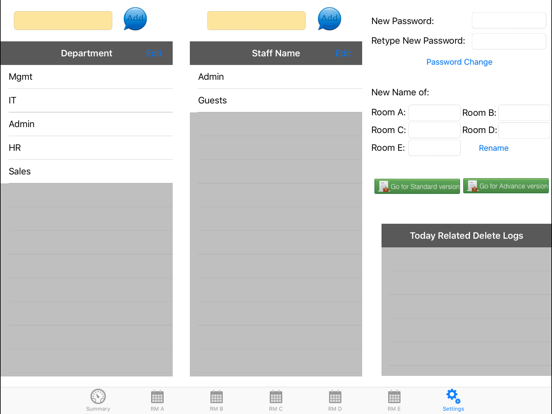Select Admin in the Staff Name list
Viewport: 552px width, 414px height.
[x=276, y=77]
